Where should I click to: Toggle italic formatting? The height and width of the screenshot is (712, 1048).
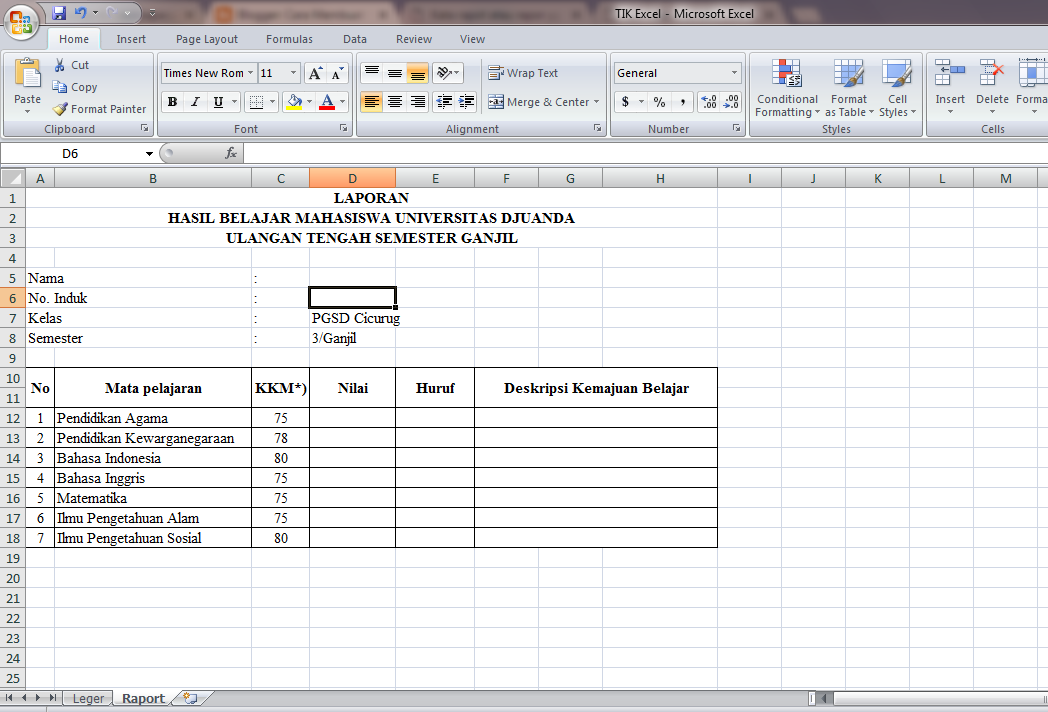coord(194,101)
